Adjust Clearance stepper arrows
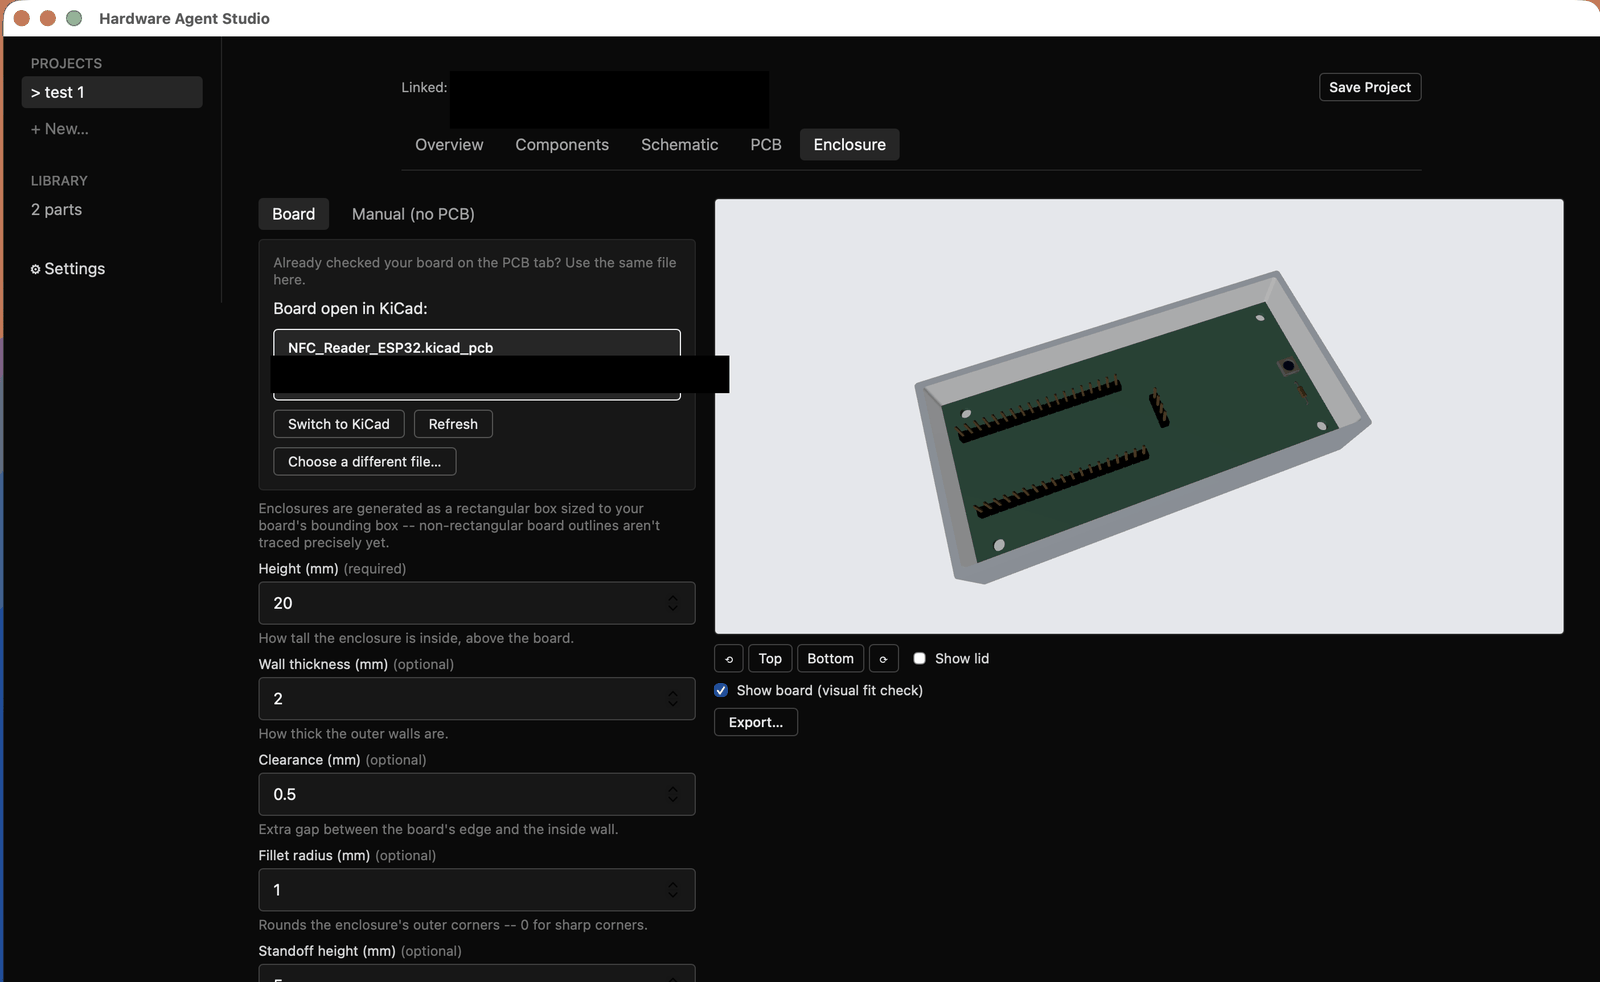The width and height of the screenshot is (1600, 982). 673,794
